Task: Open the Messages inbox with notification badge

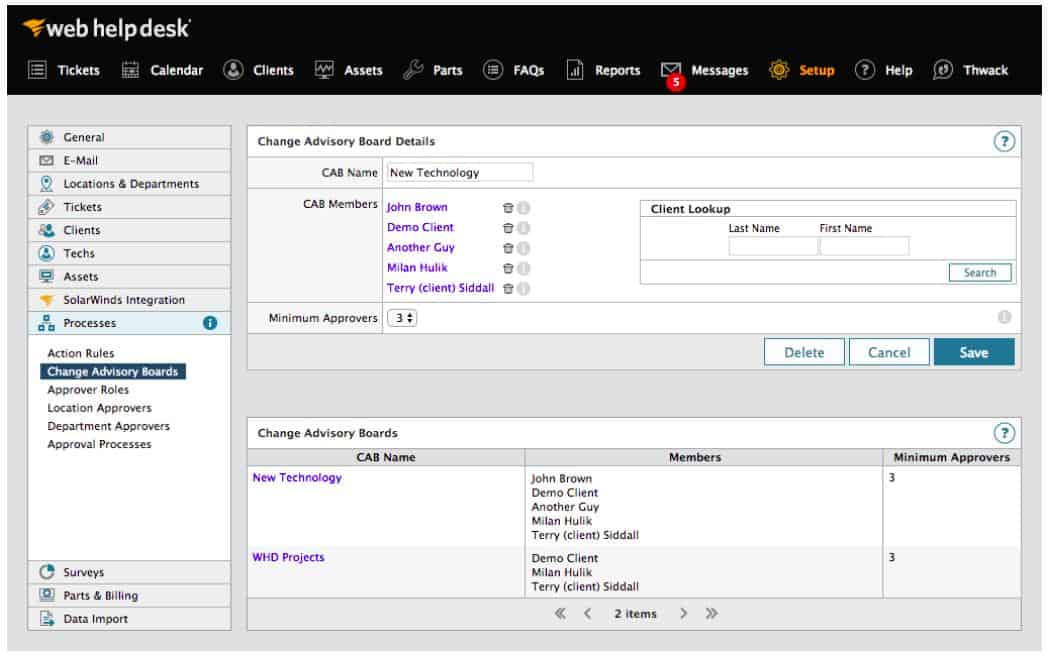Action: pos(717,70)
